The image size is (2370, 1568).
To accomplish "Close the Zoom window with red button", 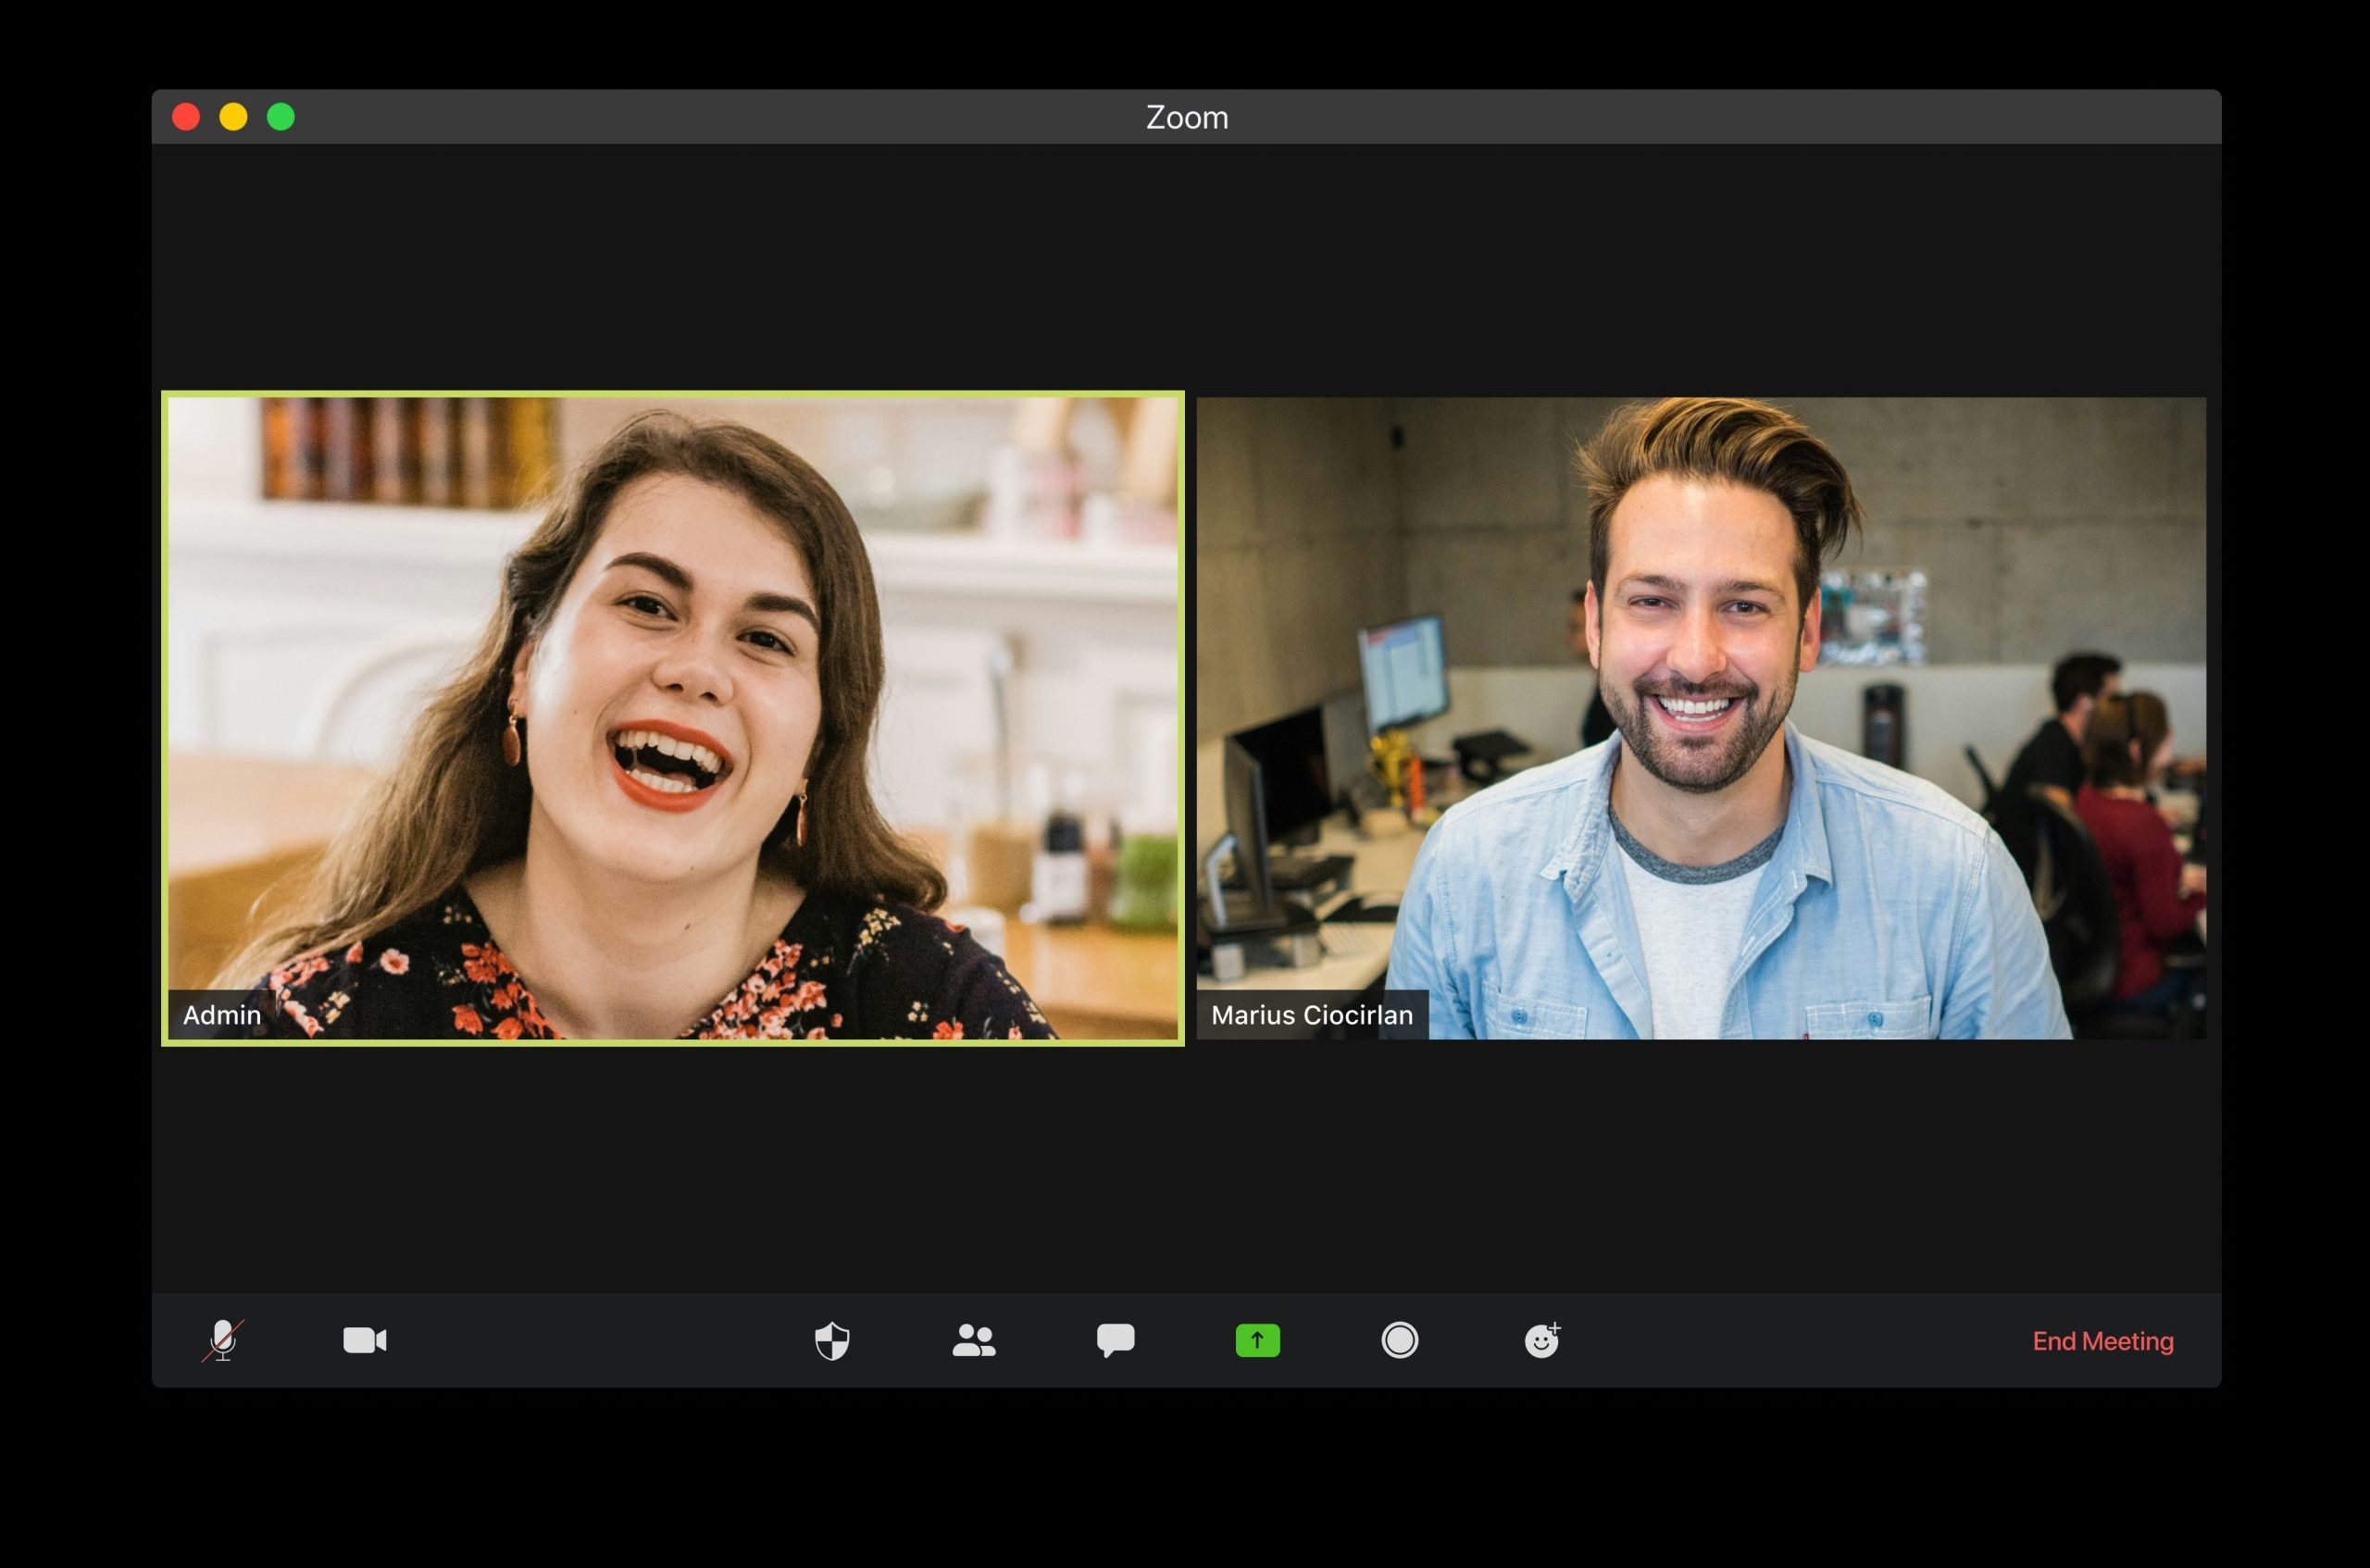I will 186,117.
